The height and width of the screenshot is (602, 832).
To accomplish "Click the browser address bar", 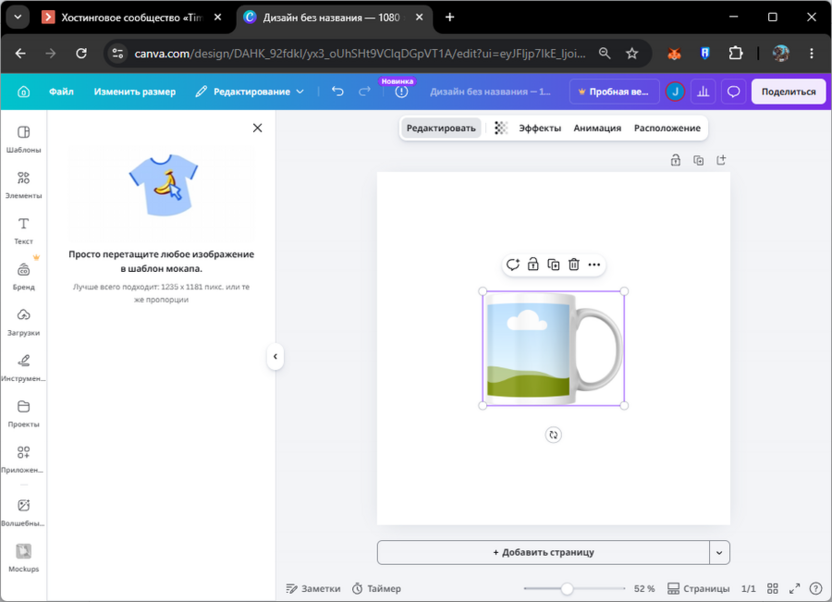I will [x=360, y=53].
